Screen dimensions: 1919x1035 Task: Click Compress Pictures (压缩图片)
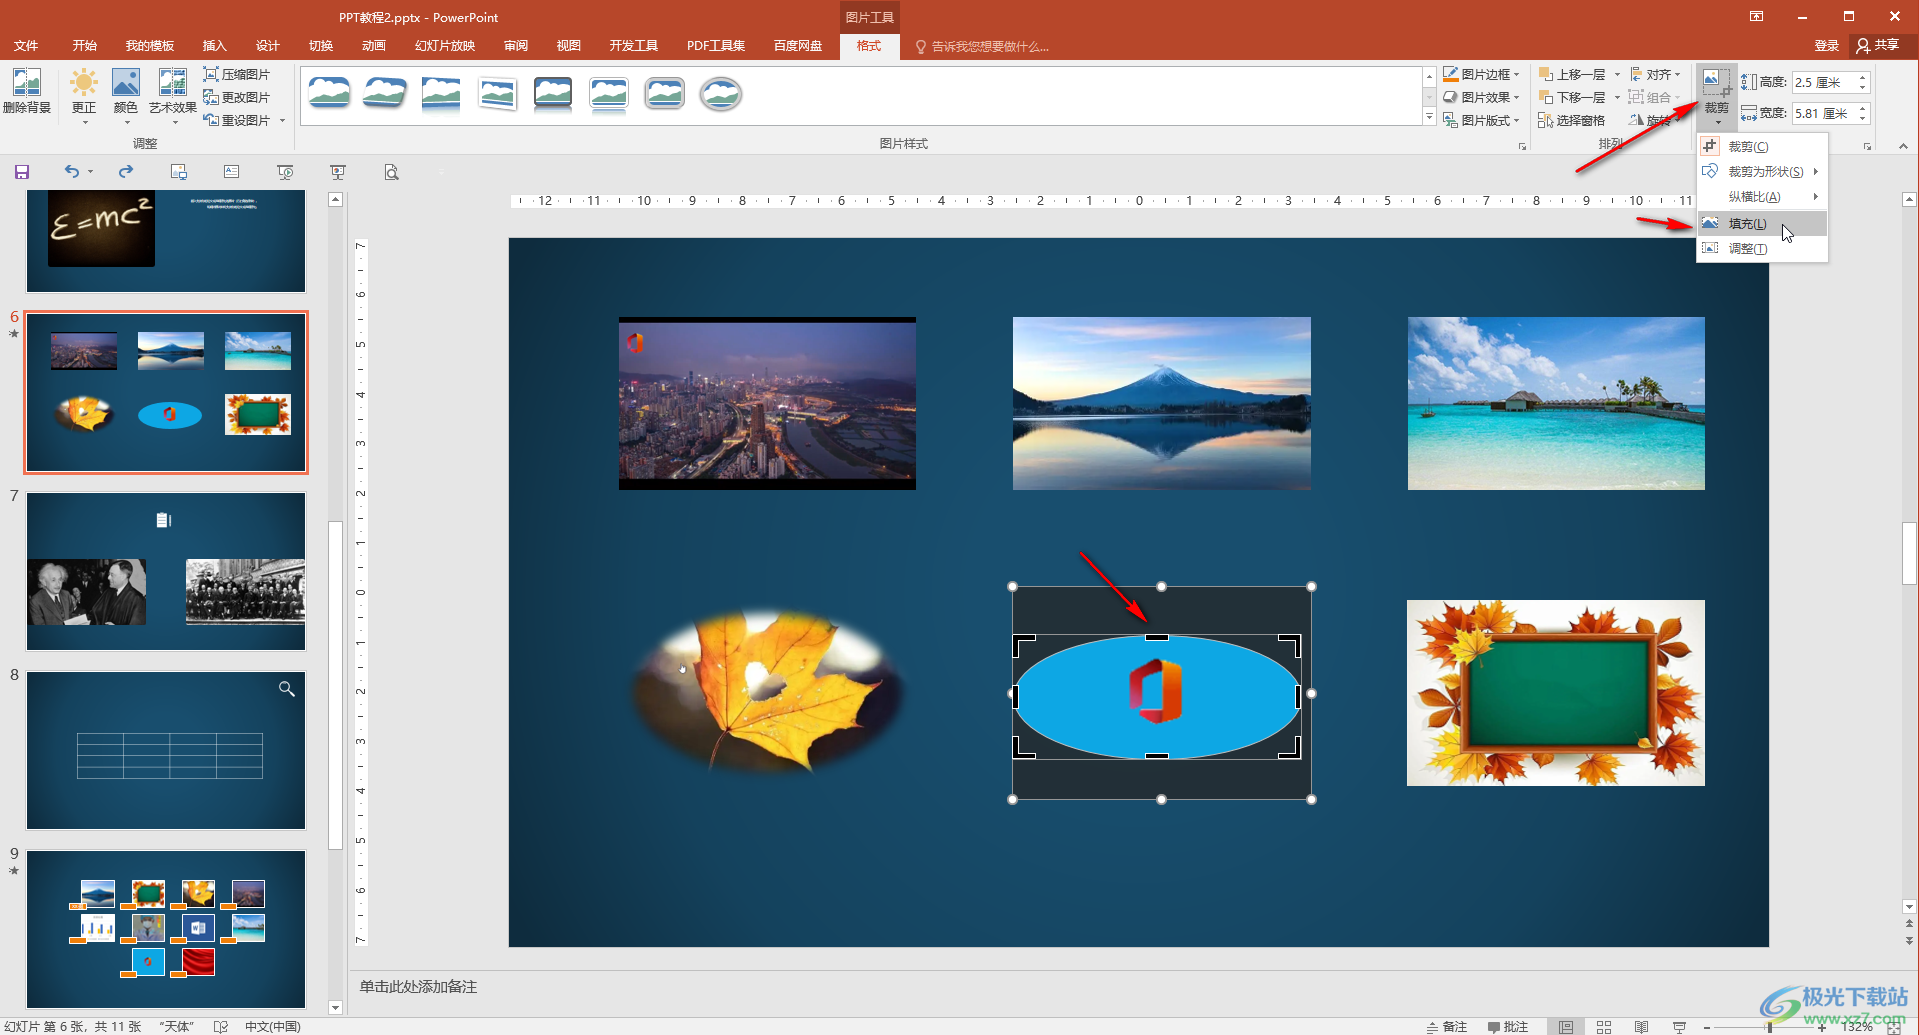pos(237,74)
